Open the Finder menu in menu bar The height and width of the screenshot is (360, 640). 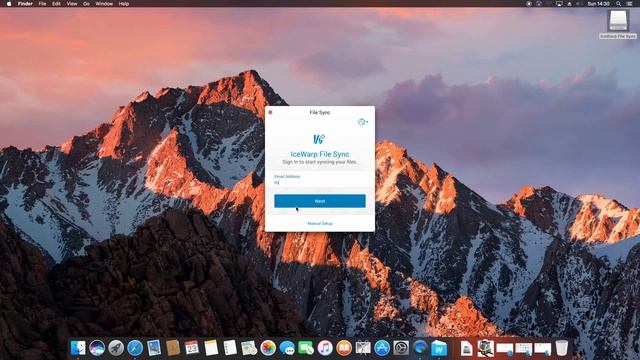tap(25, 4)
